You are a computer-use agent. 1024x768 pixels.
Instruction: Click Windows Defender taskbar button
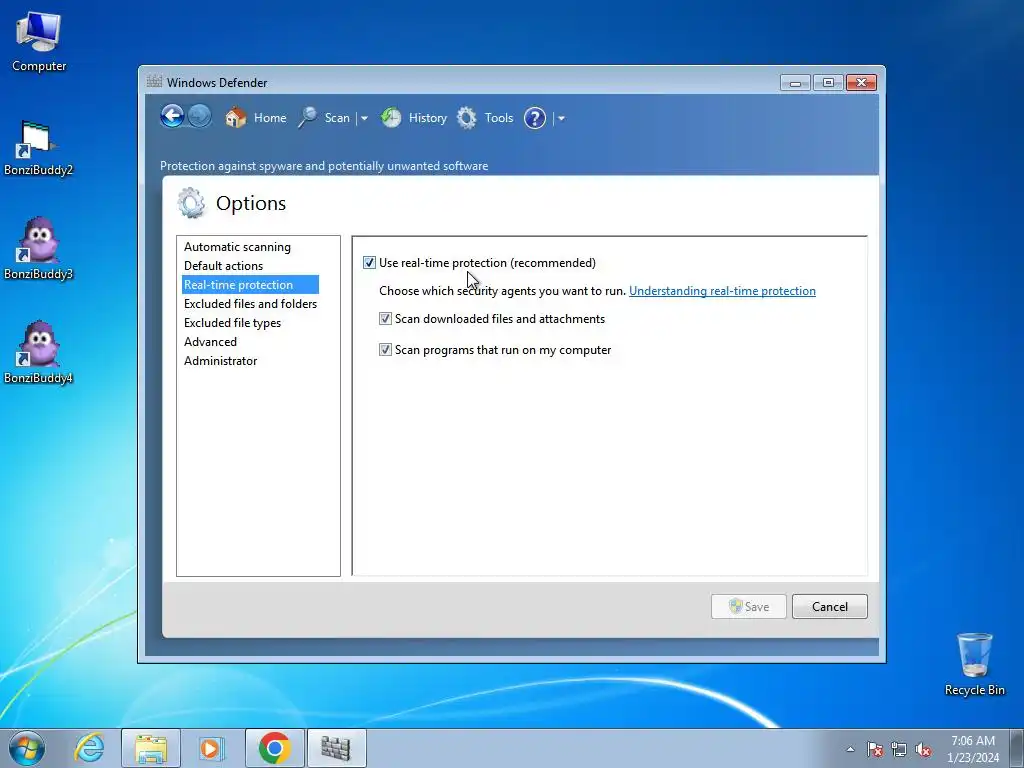336,748
